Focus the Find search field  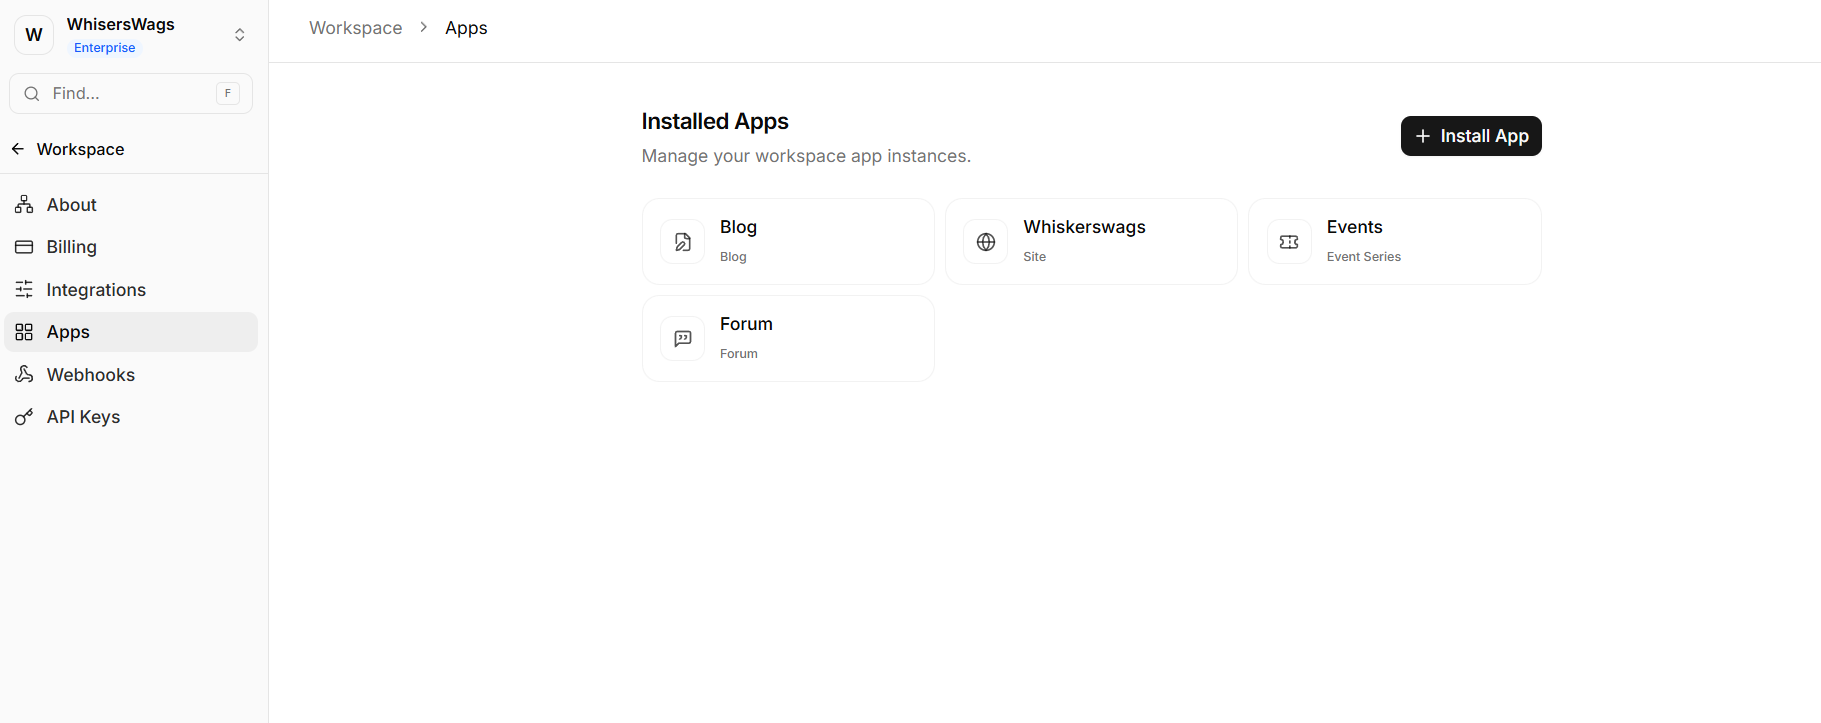[130, 94]
